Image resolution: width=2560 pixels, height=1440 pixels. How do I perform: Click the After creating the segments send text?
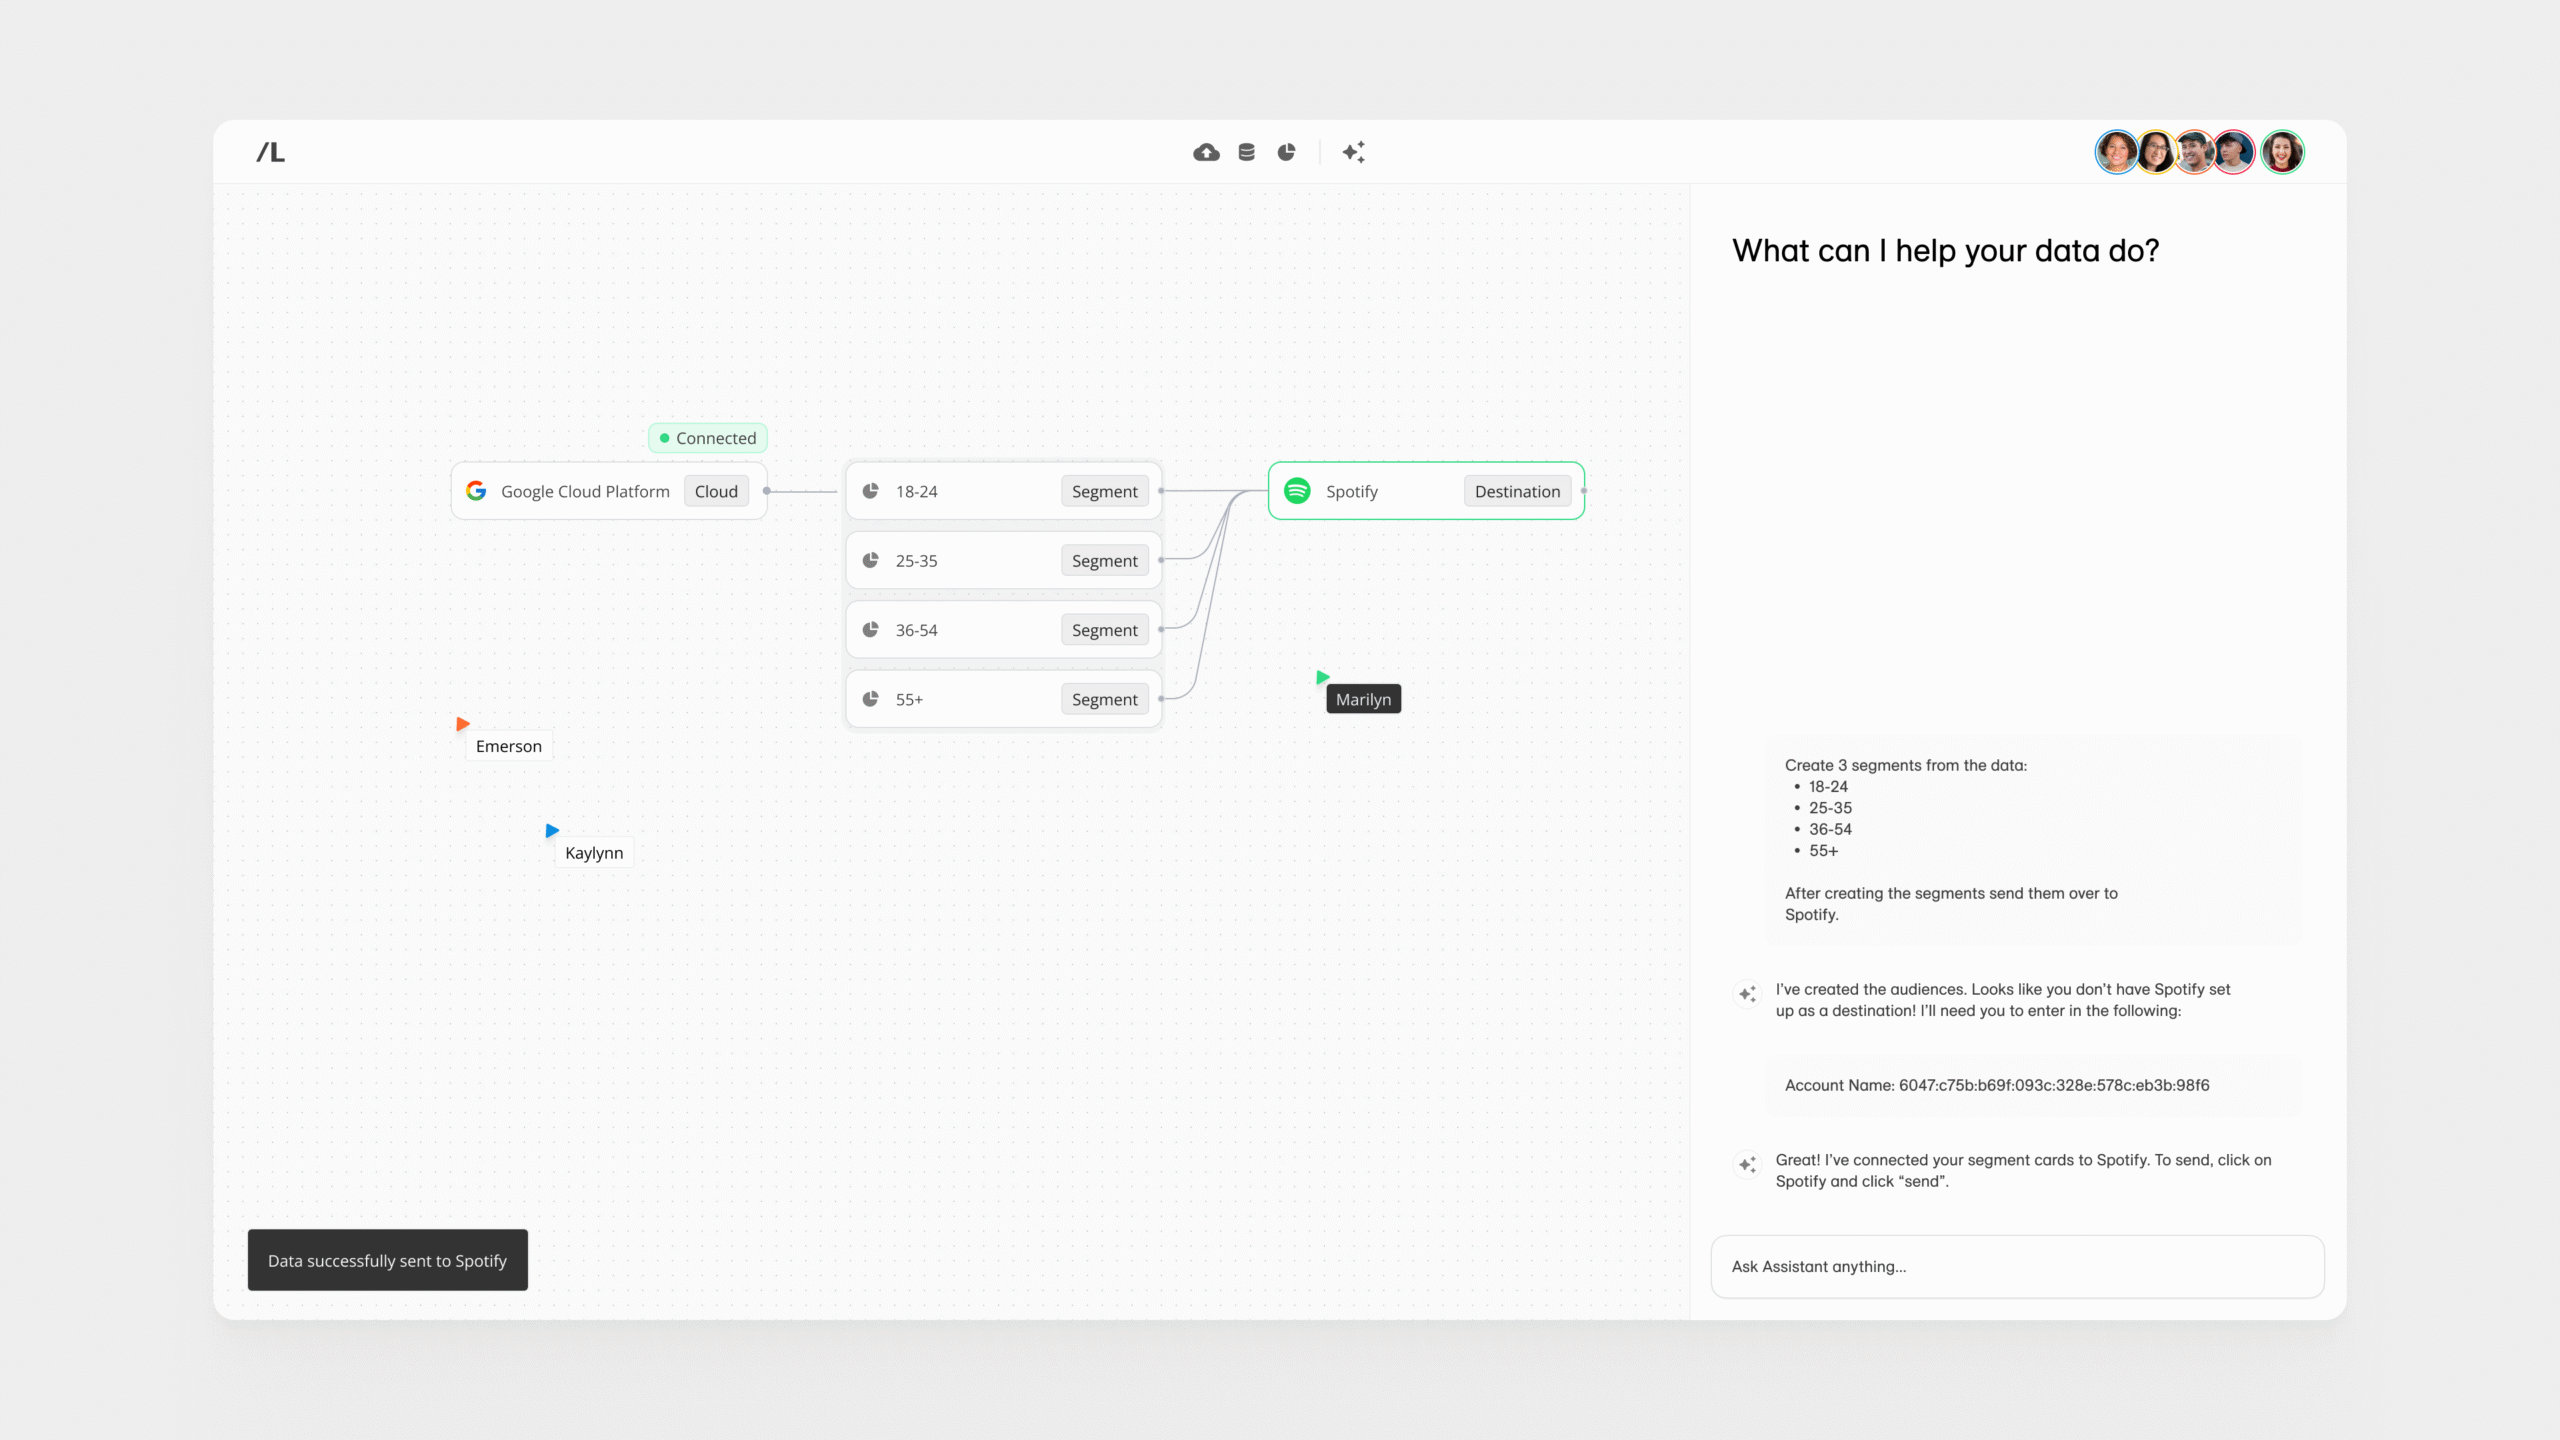1951,904
